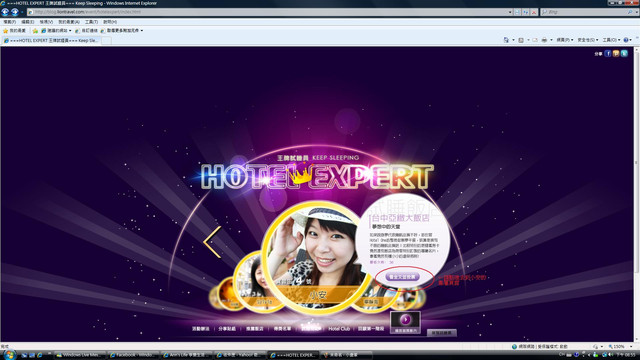Open the Help (H) menu
Image resolution: width=640 pixels, height=360 pixels.
109,22
